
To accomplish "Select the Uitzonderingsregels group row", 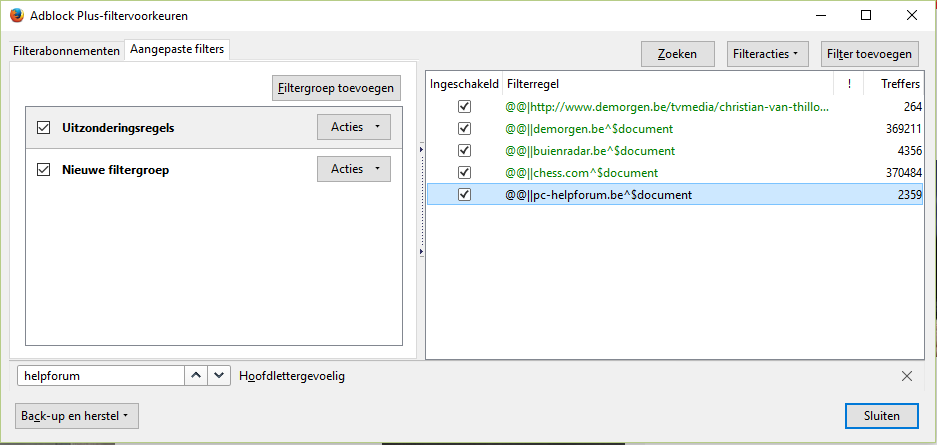I will 214,128.
